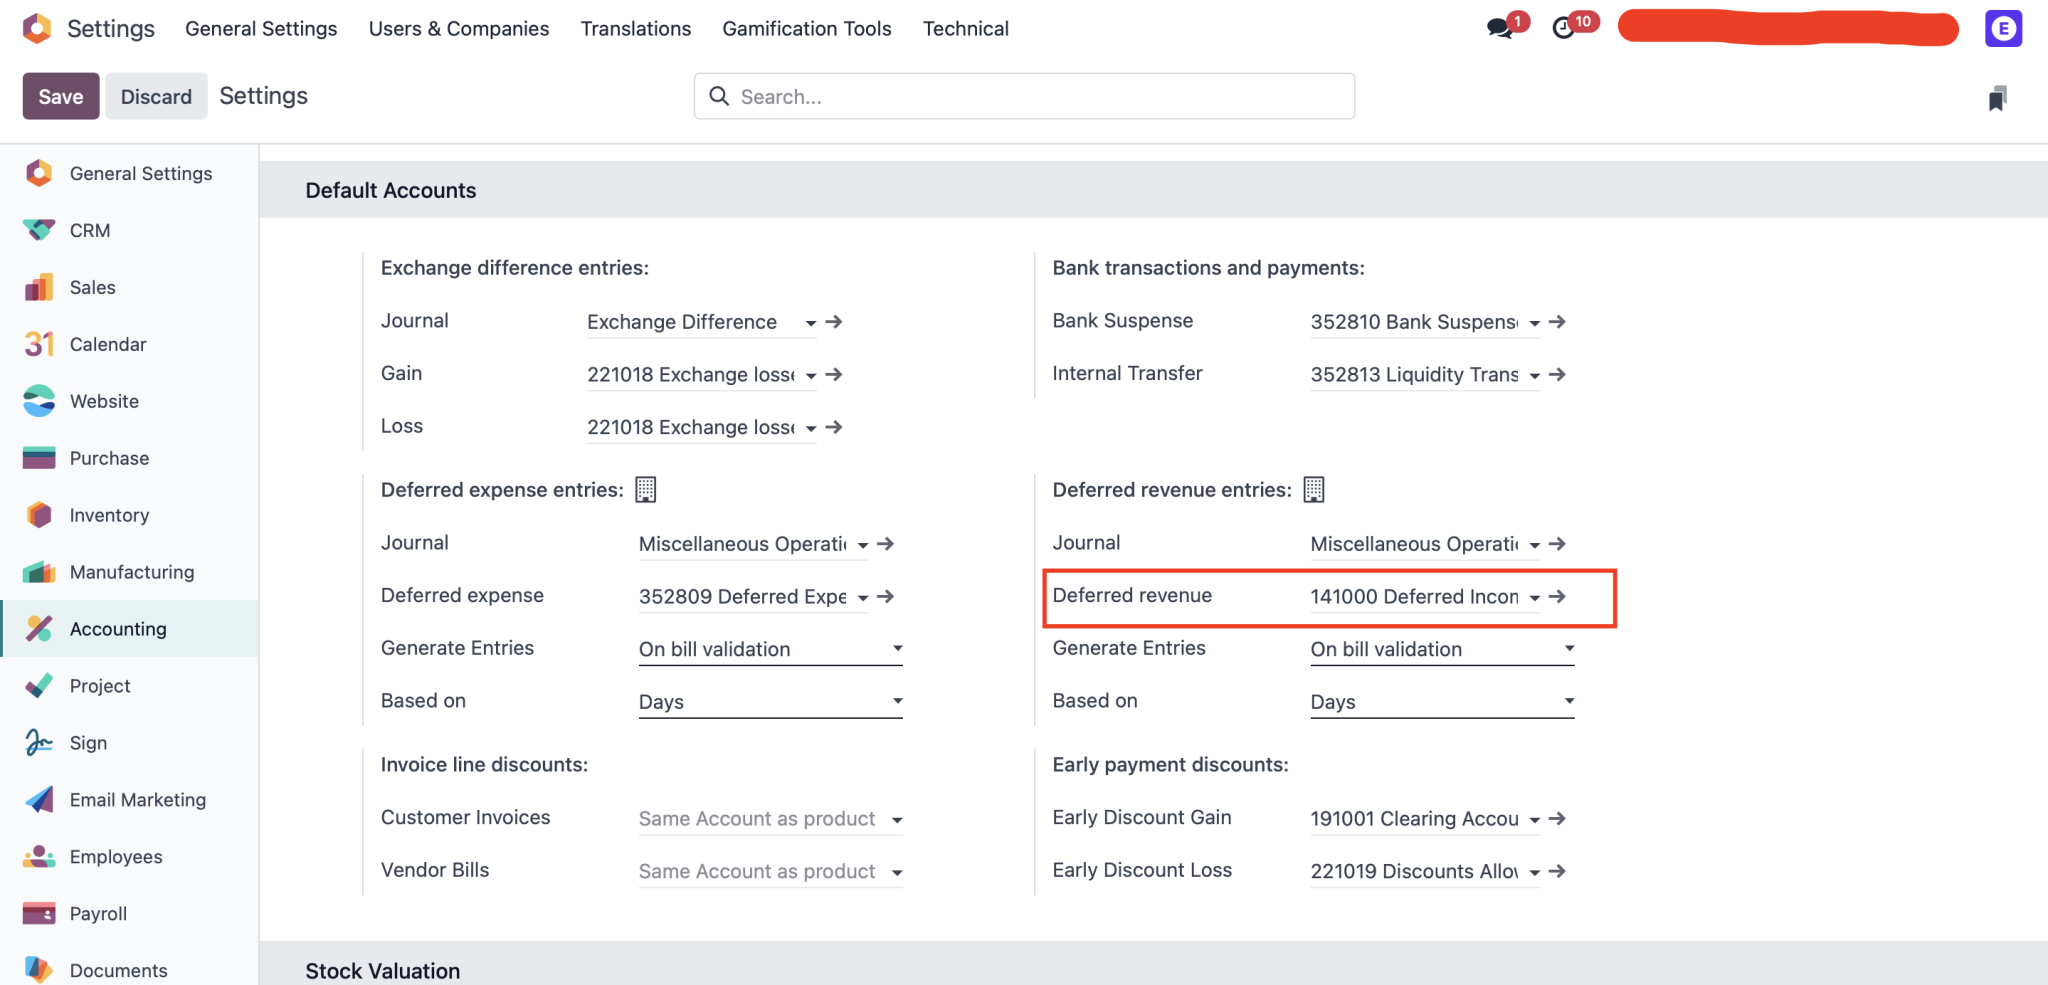
Task: Follow the arrow link to 141000 Deferred Income
Action: click(x=1557, y=596)
